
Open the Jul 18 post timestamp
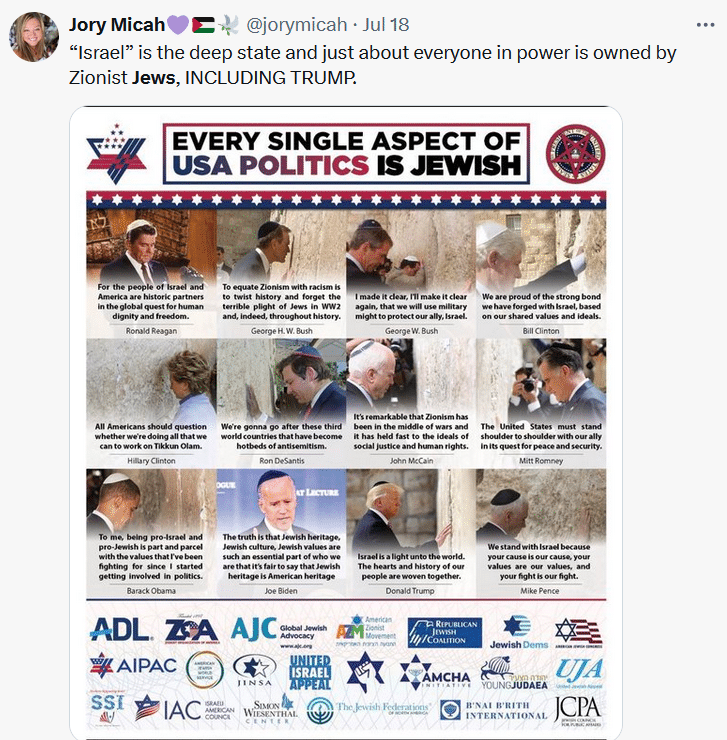tap(386, 25)
